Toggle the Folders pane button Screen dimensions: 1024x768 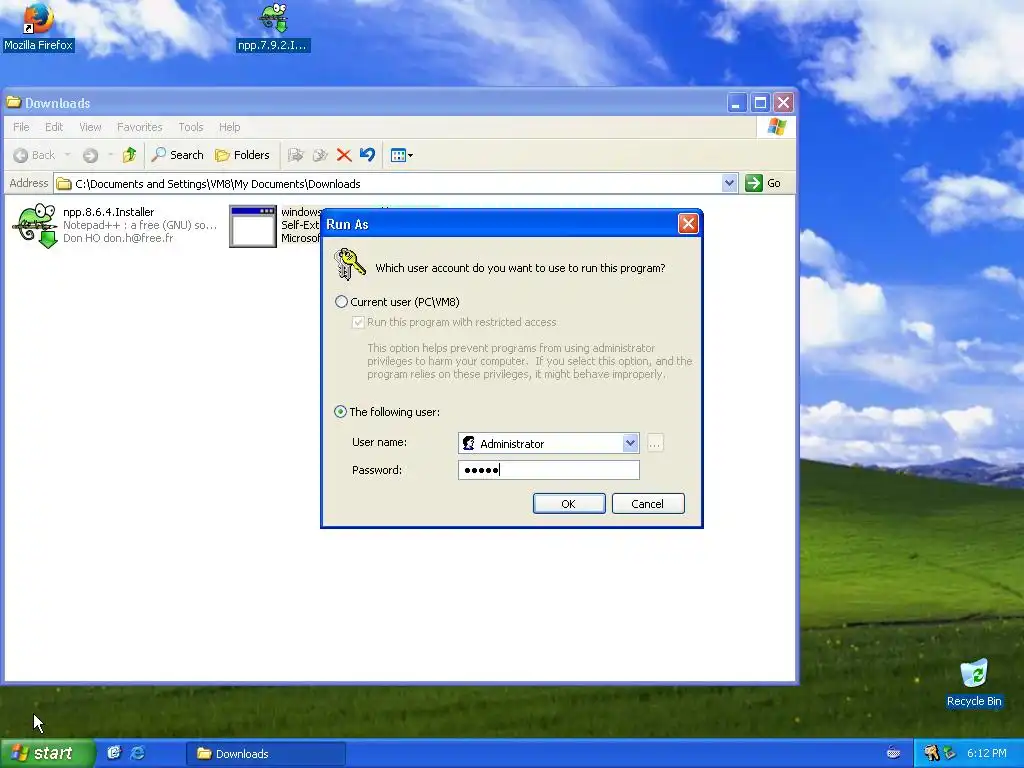tap(242, 155)
